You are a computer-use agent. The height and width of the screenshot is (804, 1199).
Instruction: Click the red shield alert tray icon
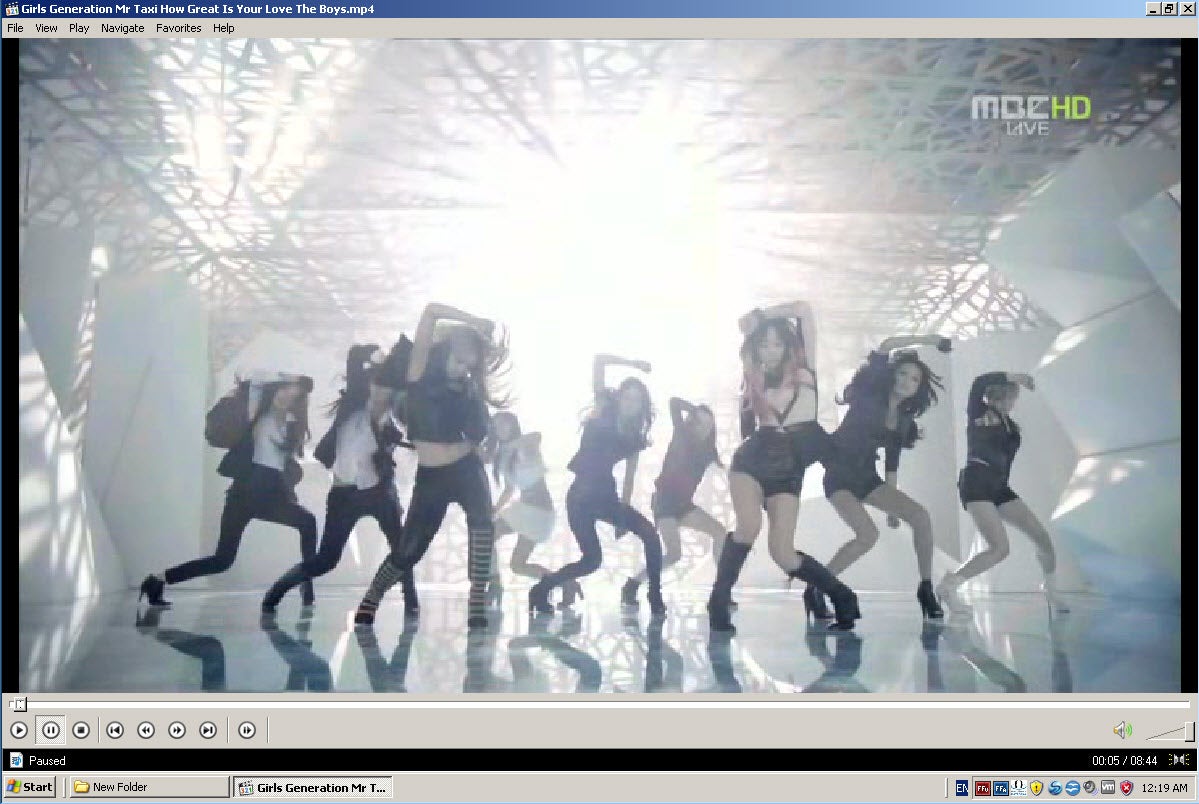pyautogui.click(x=1126, y=788)
